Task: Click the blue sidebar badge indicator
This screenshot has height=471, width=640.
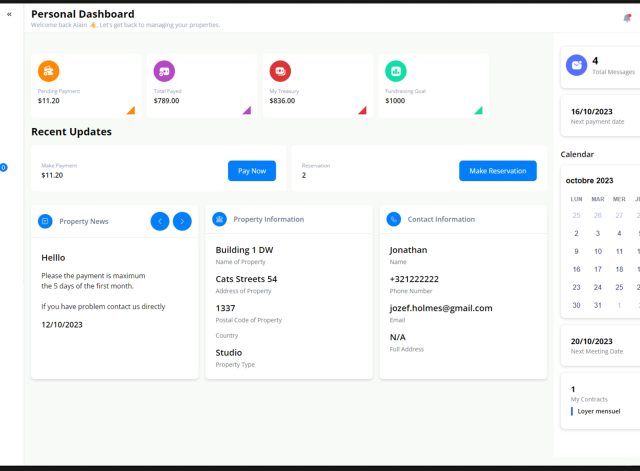Action: point(3,167)
